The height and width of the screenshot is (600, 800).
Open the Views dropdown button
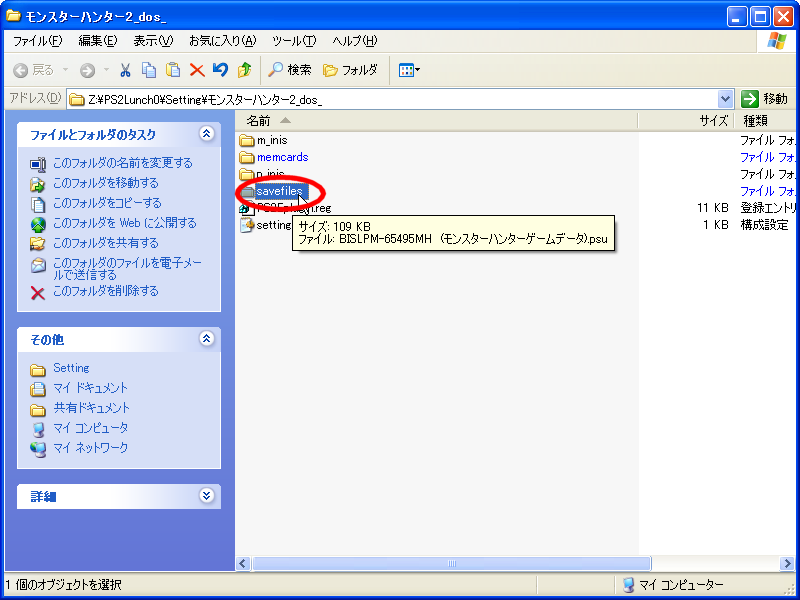pyautogui.click(x=409, y=70)
